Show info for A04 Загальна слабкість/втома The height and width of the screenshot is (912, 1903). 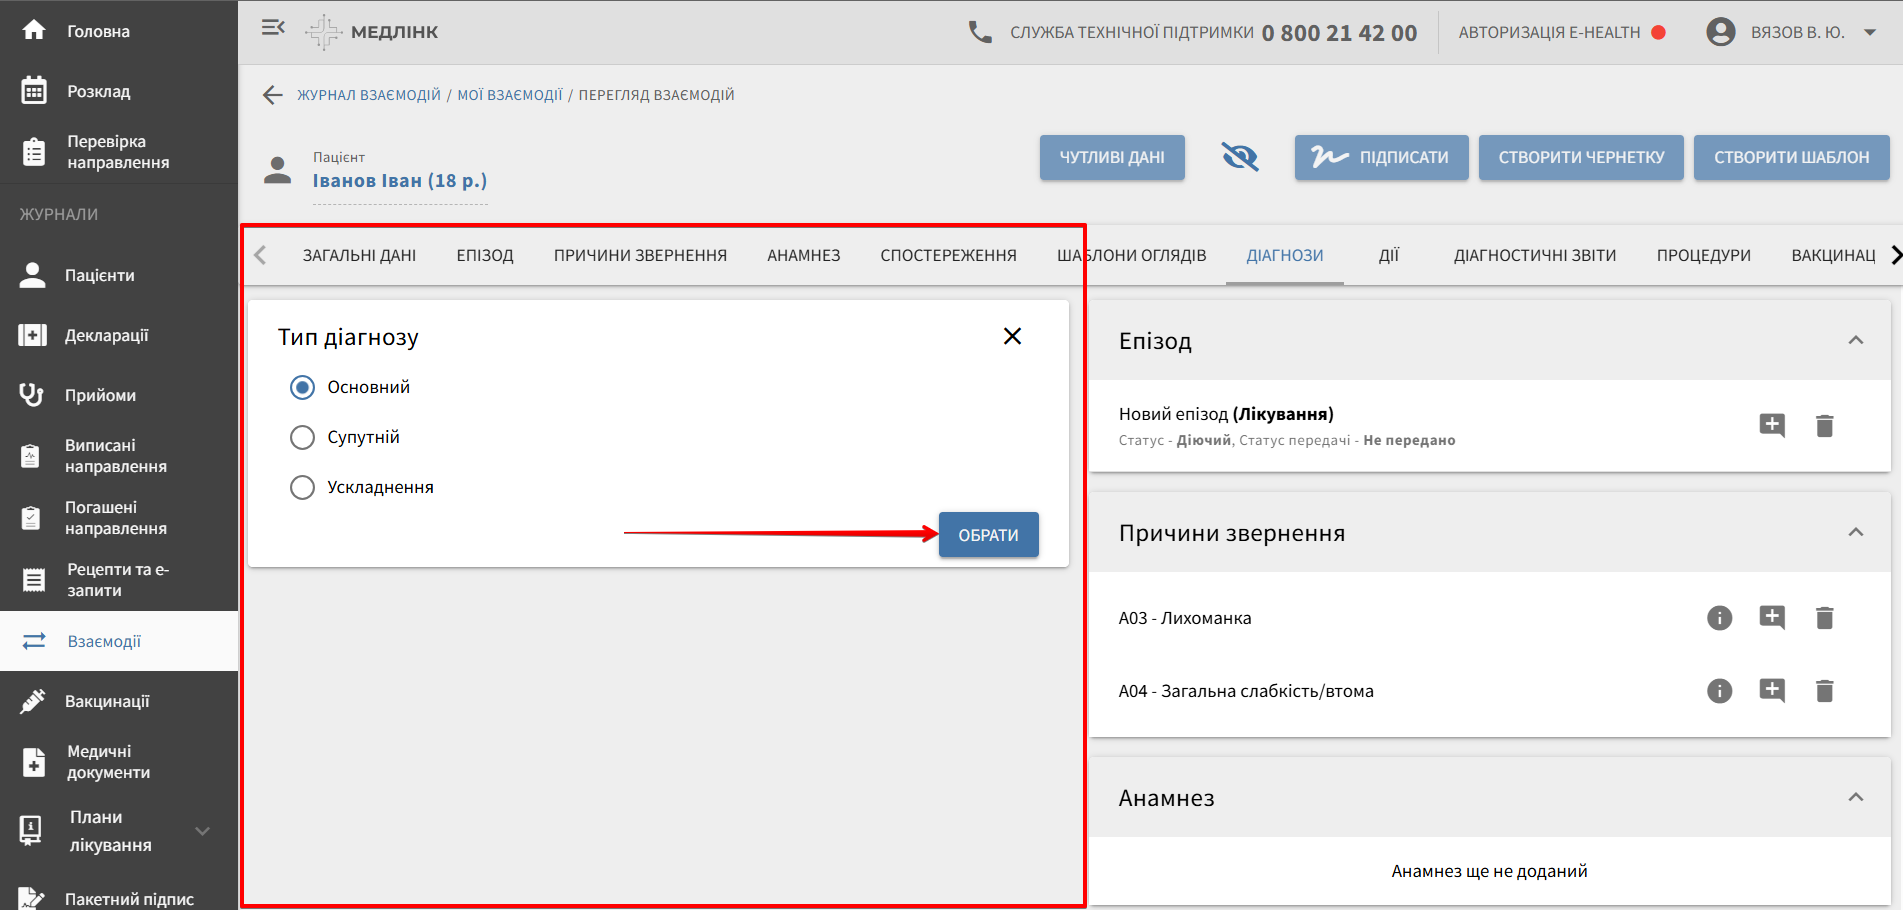1719,691
